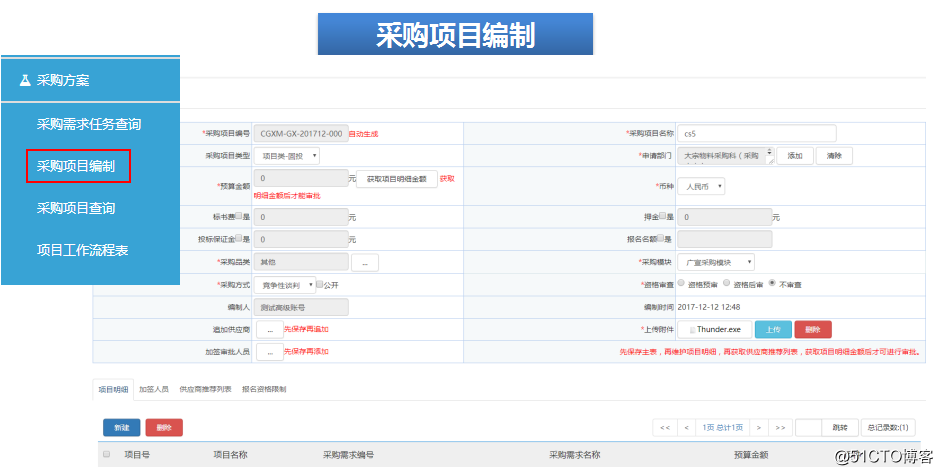Tick the 公开 checkbox
This screenshot has height=475, width=943.
[320, 284]
